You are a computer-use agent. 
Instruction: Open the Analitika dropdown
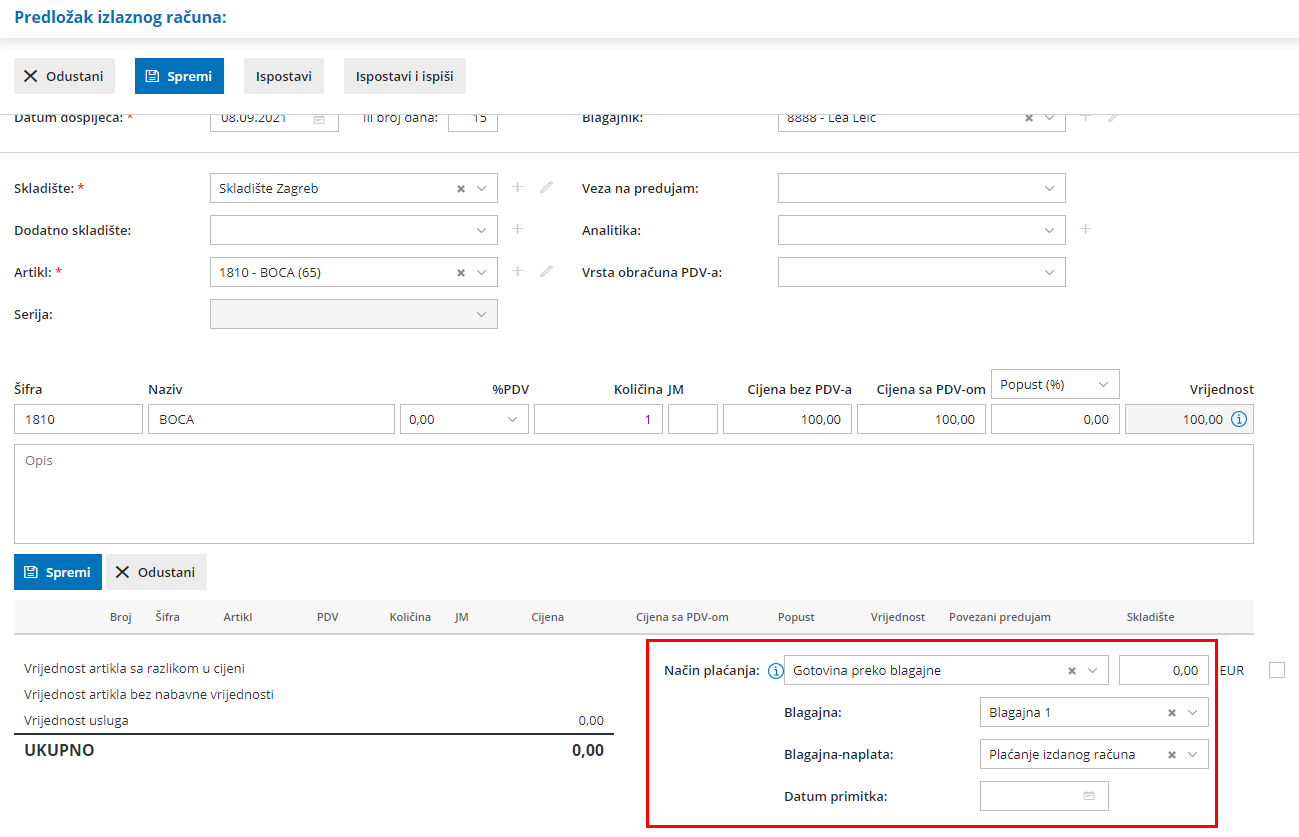(x=1050, y=230)
